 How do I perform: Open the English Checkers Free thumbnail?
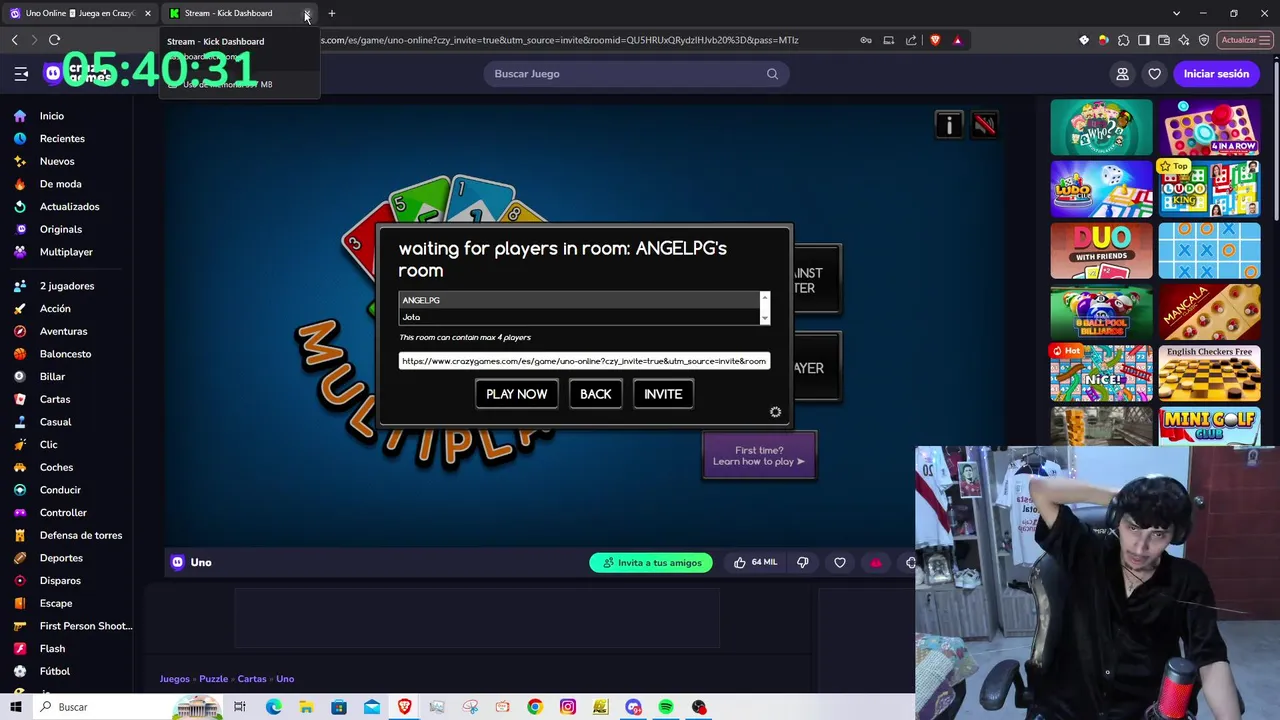[x=1209, y=373]
